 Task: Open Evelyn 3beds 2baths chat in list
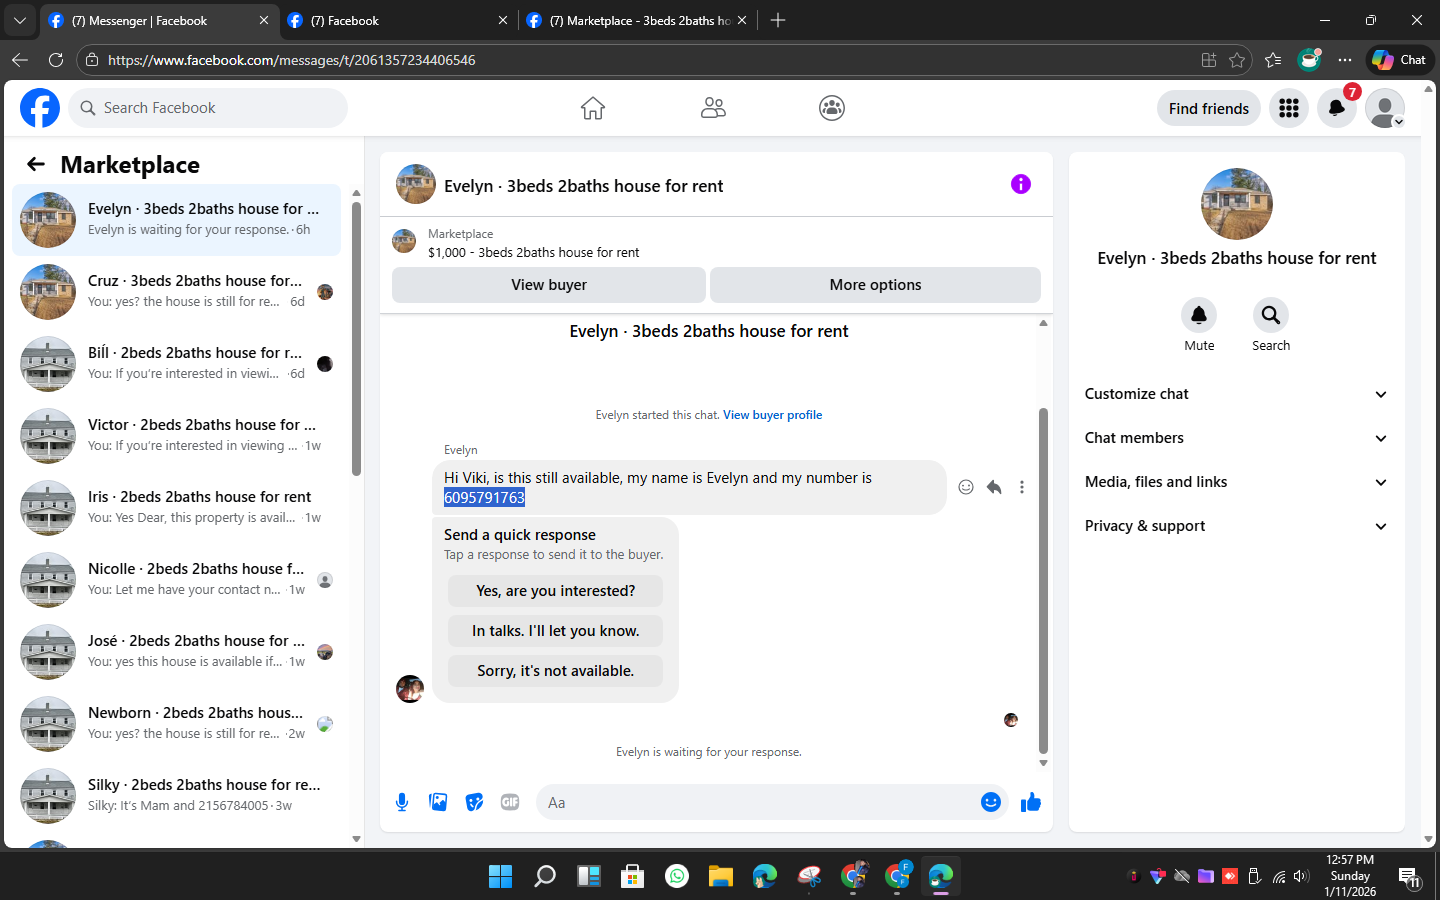176,220
